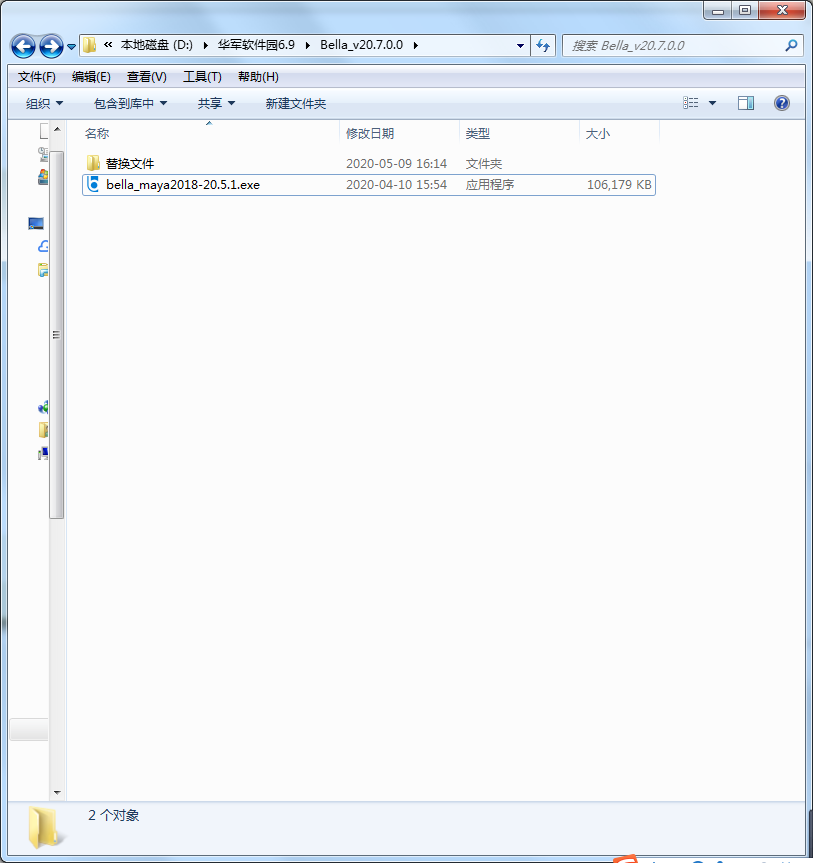Click the navigation pane scroll down arrow
813x863 pixels.
coord(57,793)
